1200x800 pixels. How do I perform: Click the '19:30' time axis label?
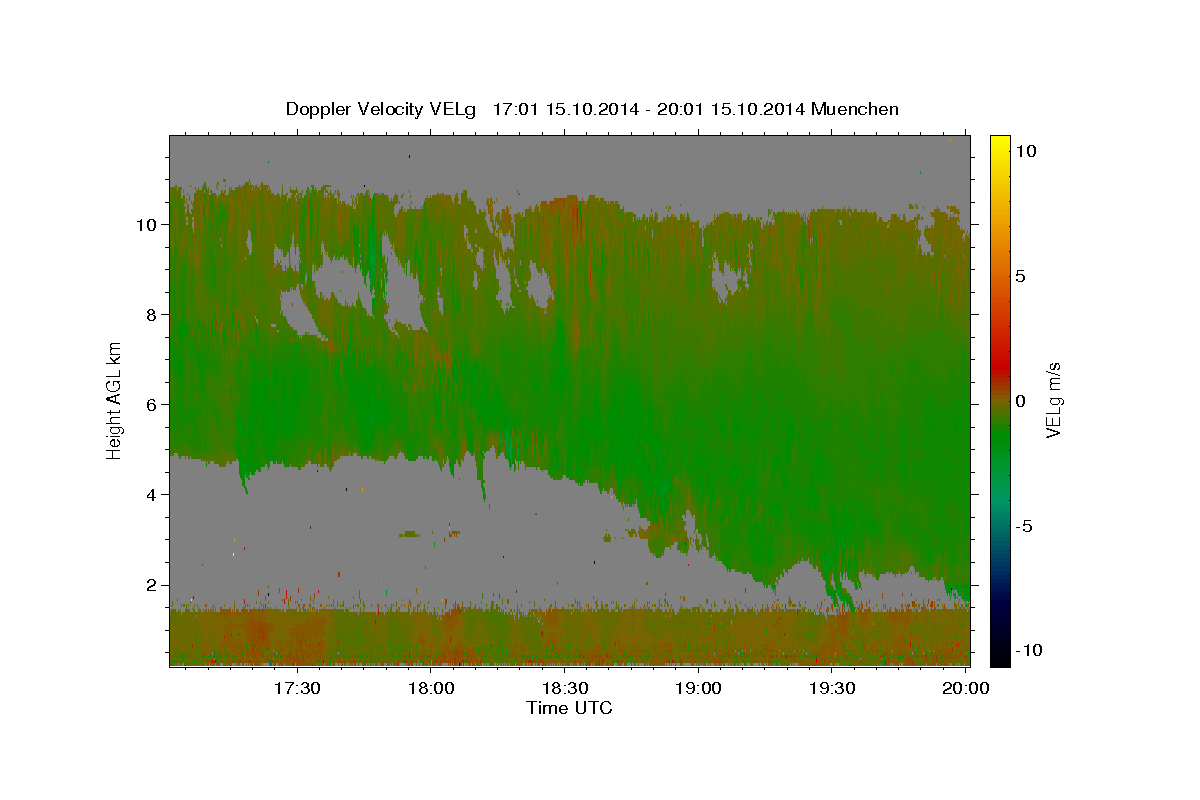[x=831, y=688]
